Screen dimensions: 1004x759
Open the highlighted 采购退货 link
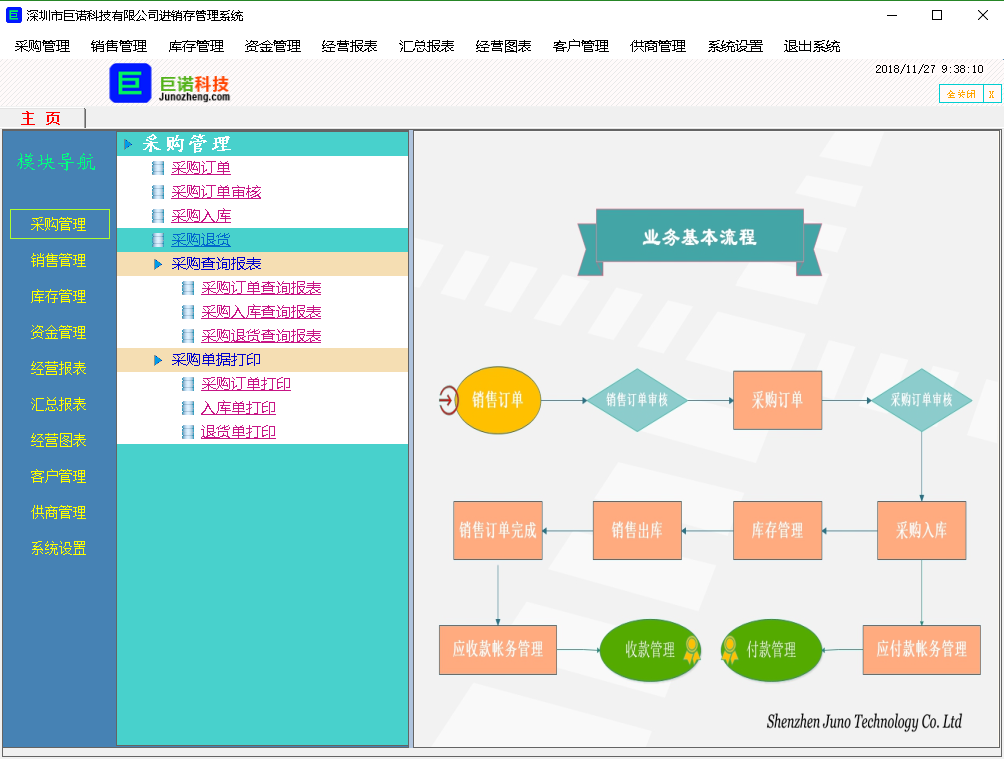click(x=201, y=240)
